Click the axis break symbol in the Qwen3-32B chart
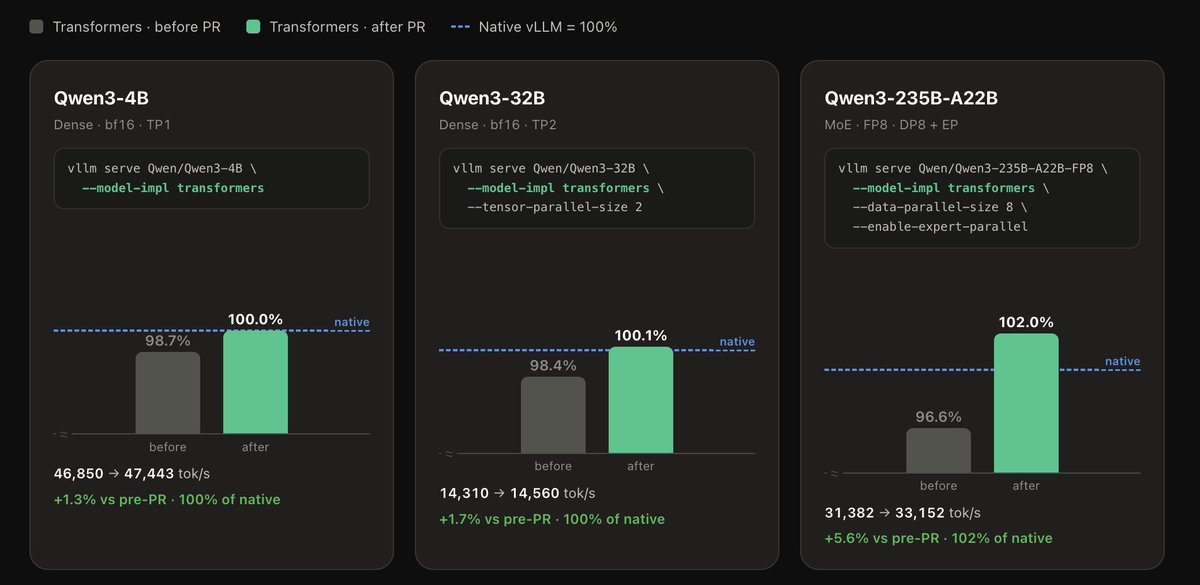This screenshot has width=1200, height=585. coord(449,453)
